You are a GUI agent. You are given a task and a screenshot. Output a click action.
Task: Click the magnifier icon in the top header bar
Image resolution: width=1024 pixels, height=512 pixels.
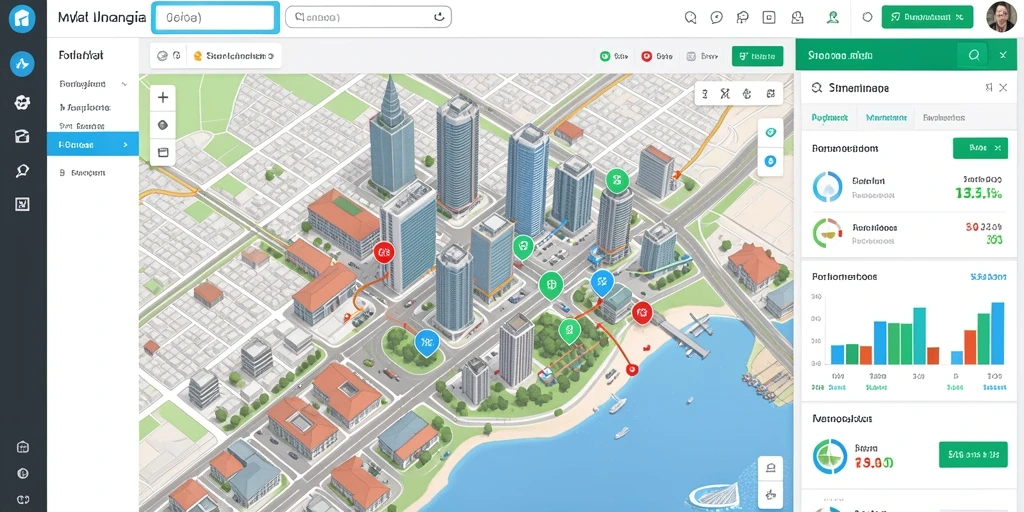(x=690, y=18)
